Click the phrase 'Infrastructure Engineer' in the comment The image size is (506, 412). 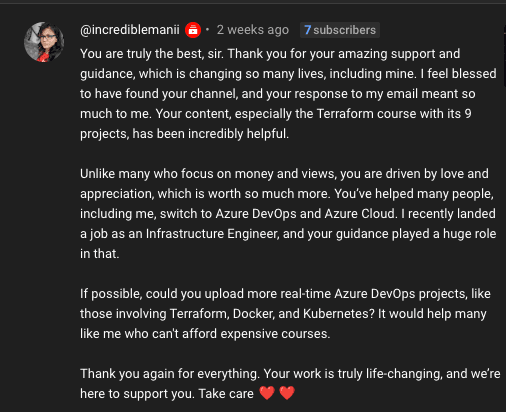click(x=212, y=234)
